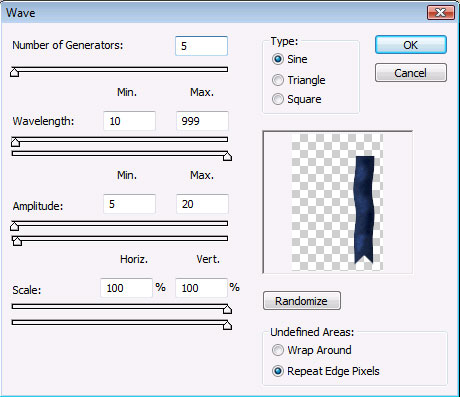Click the Amplitude Min field

point(129,204)
